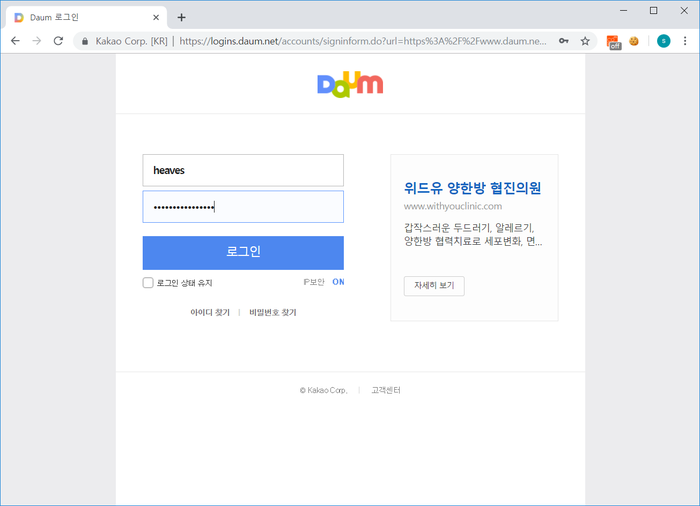Minimize the Chrome window
This screenshot has height=506, width=700.
tap(624, 10)
